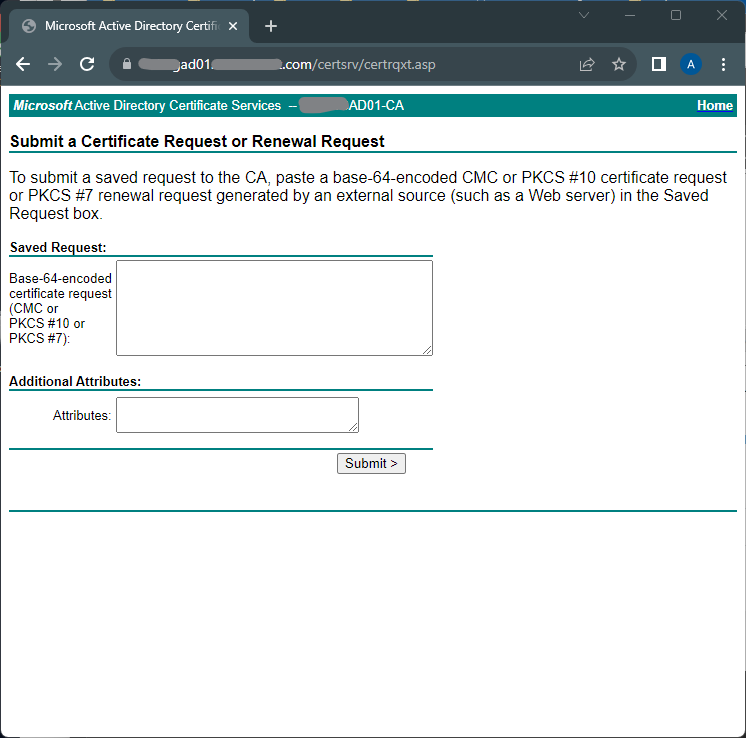Share this page using the share icon
The height and width of the screenshot is (738, 746).
coord(587,64)
